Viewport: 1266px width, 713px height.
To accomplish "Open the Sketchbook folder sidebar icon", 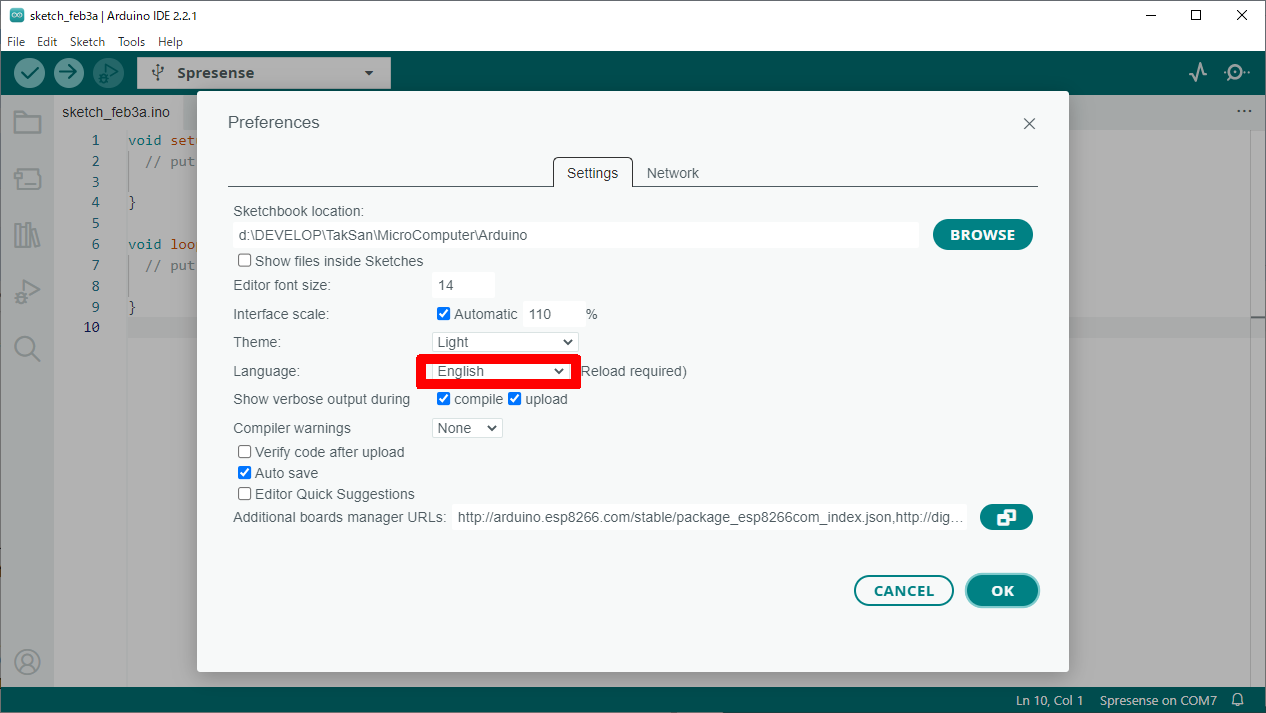I will point(27,123).
